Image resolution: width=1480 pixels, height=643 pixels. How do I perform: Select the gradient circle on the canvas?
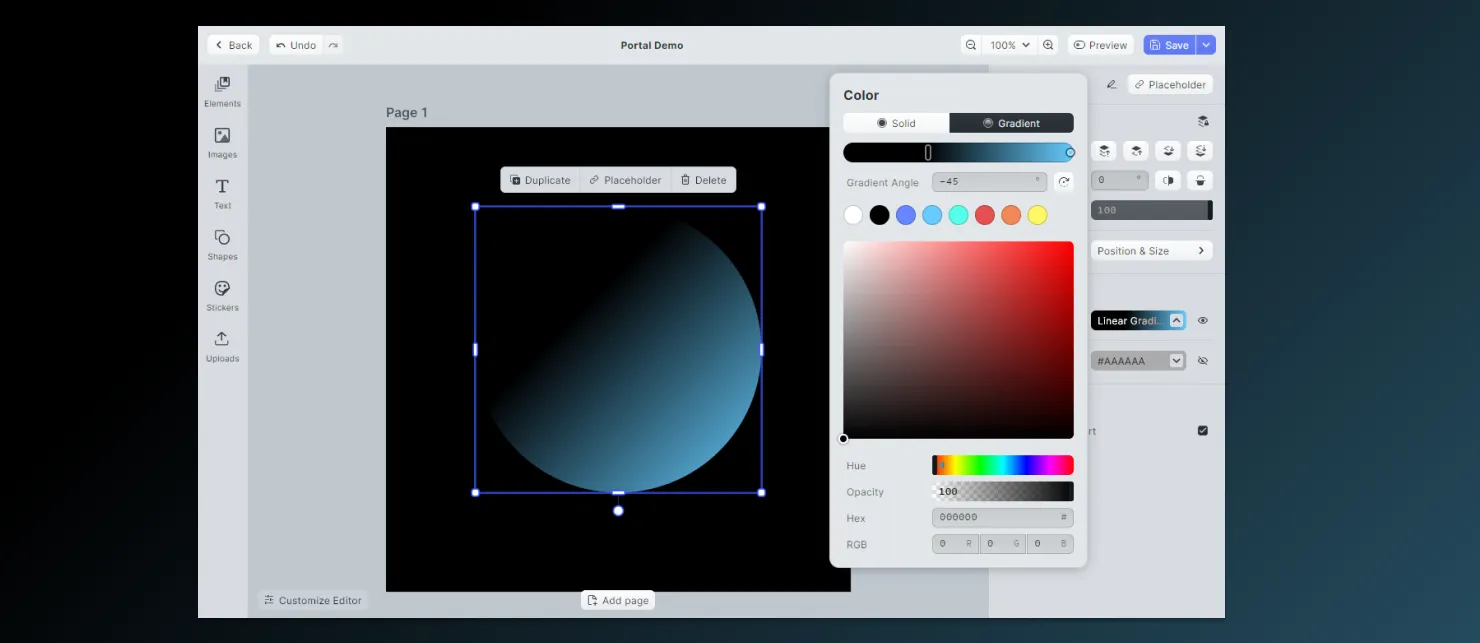click(618, 349)
